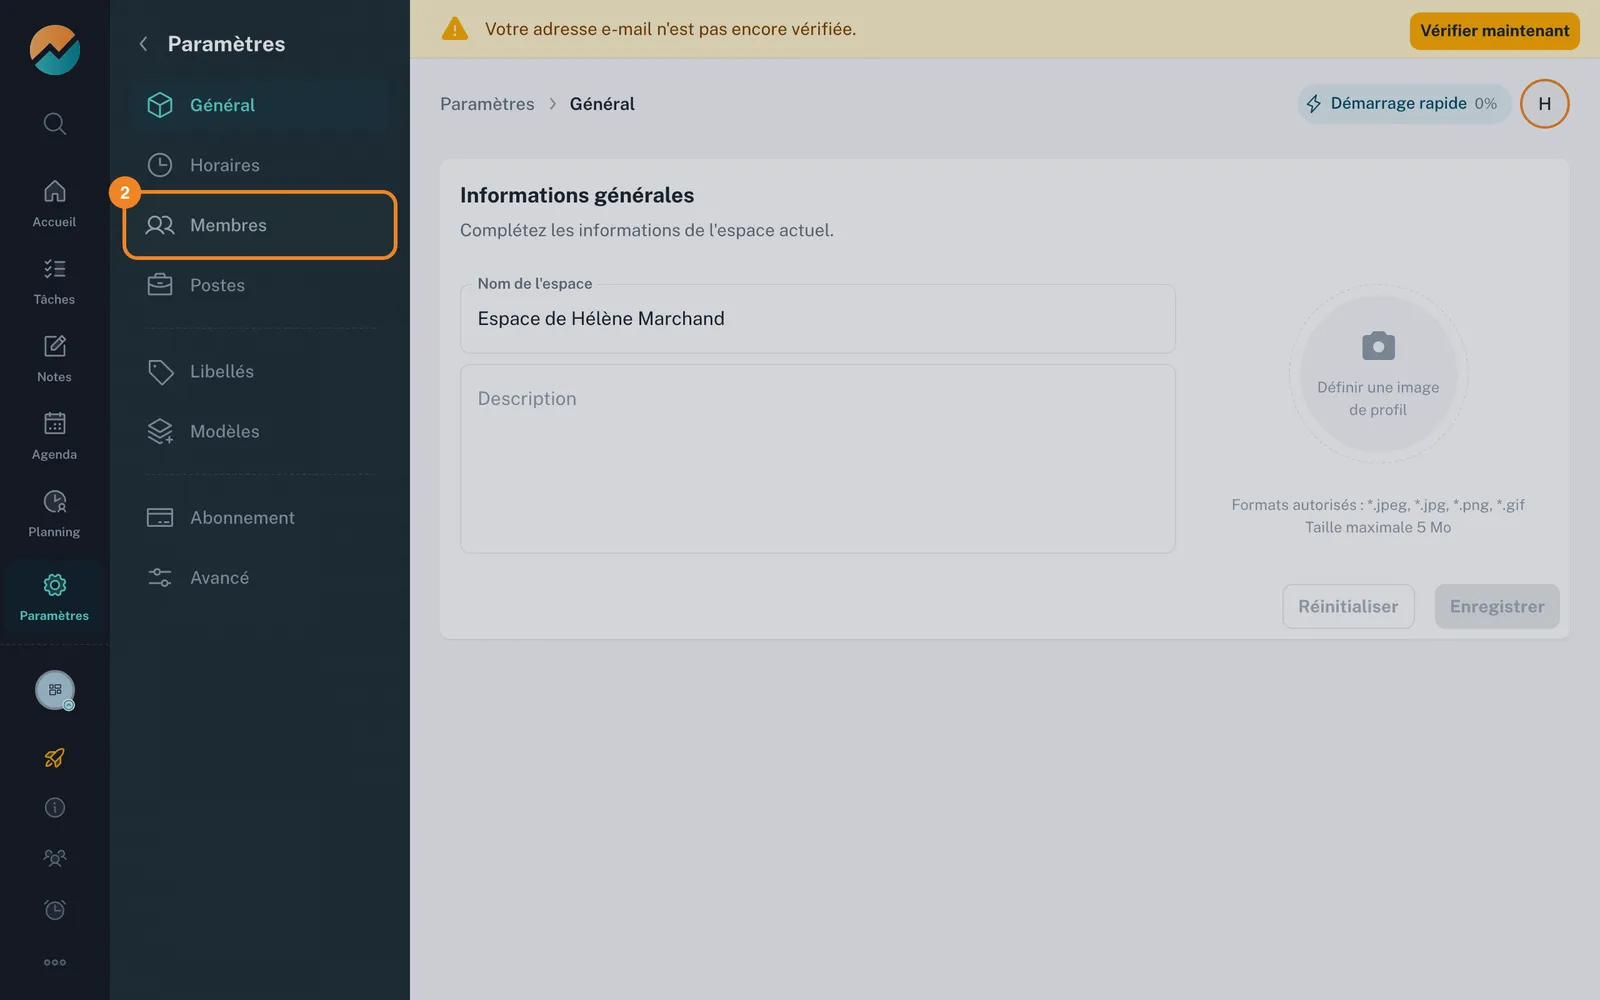This screenshot has width=1600, height=1000.
Task: Open the Notes section
Action: point(54,359)
